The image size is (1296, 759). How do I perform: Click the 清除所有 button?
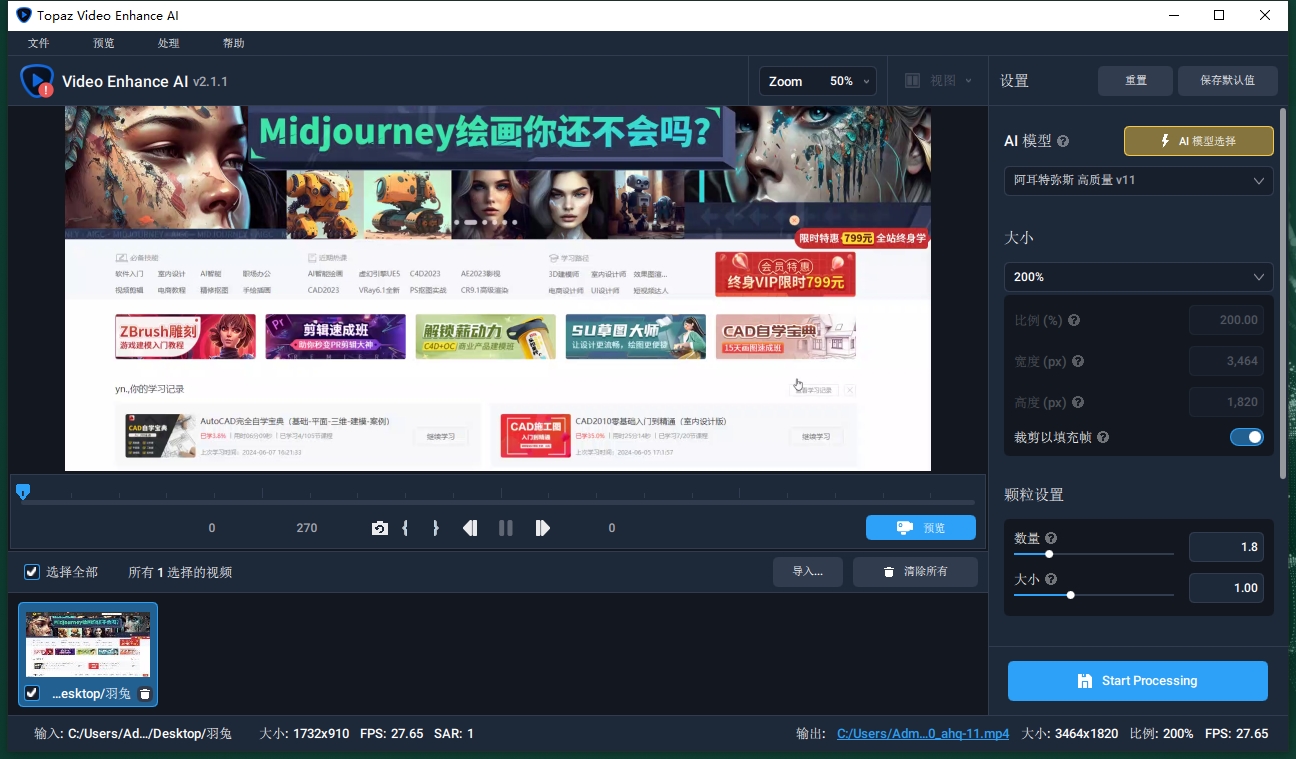tap(914, 572)
